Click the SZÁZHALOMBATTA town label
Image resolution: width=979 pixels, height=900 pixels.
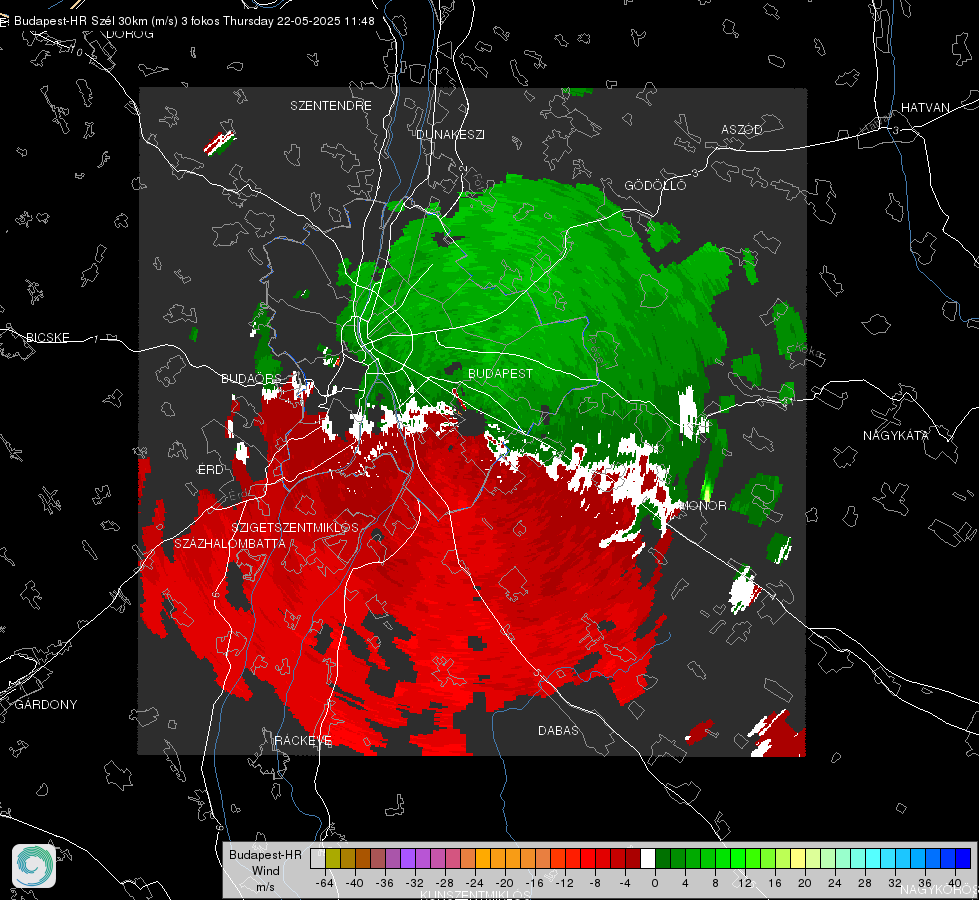[230, 543]
